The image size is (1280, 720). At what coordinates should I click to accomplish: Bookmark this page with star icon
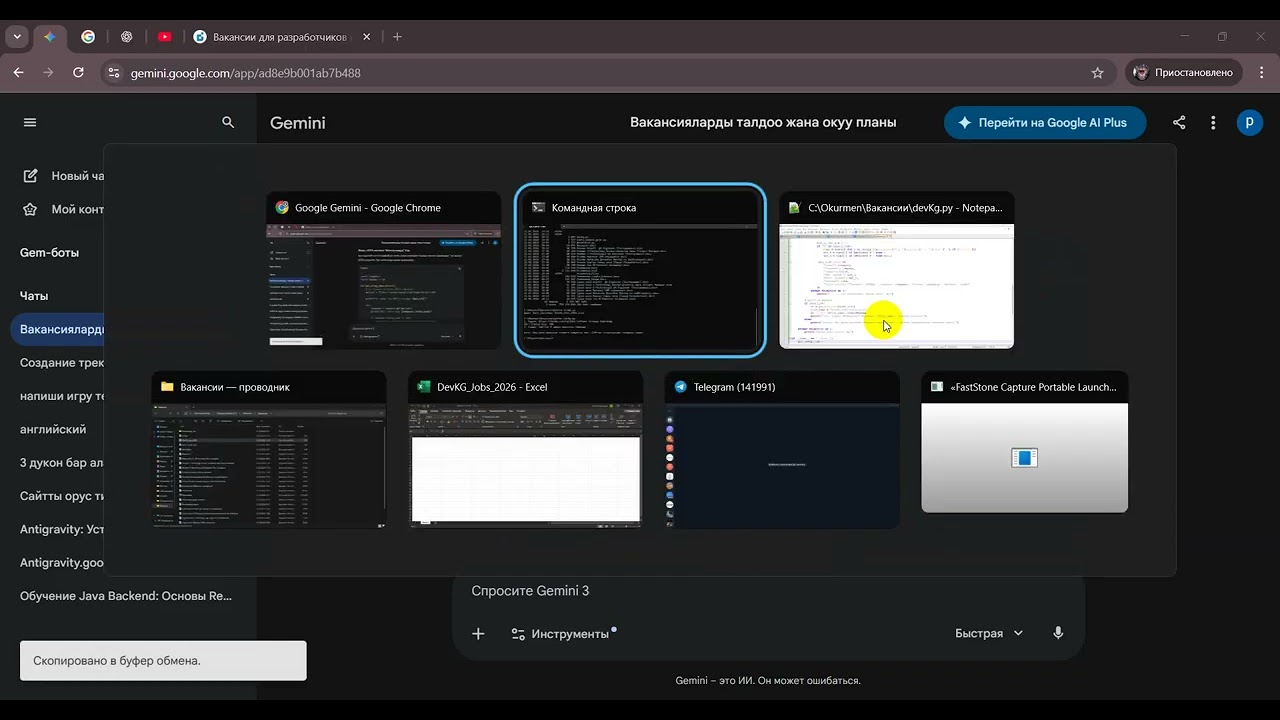[1097, 73]
